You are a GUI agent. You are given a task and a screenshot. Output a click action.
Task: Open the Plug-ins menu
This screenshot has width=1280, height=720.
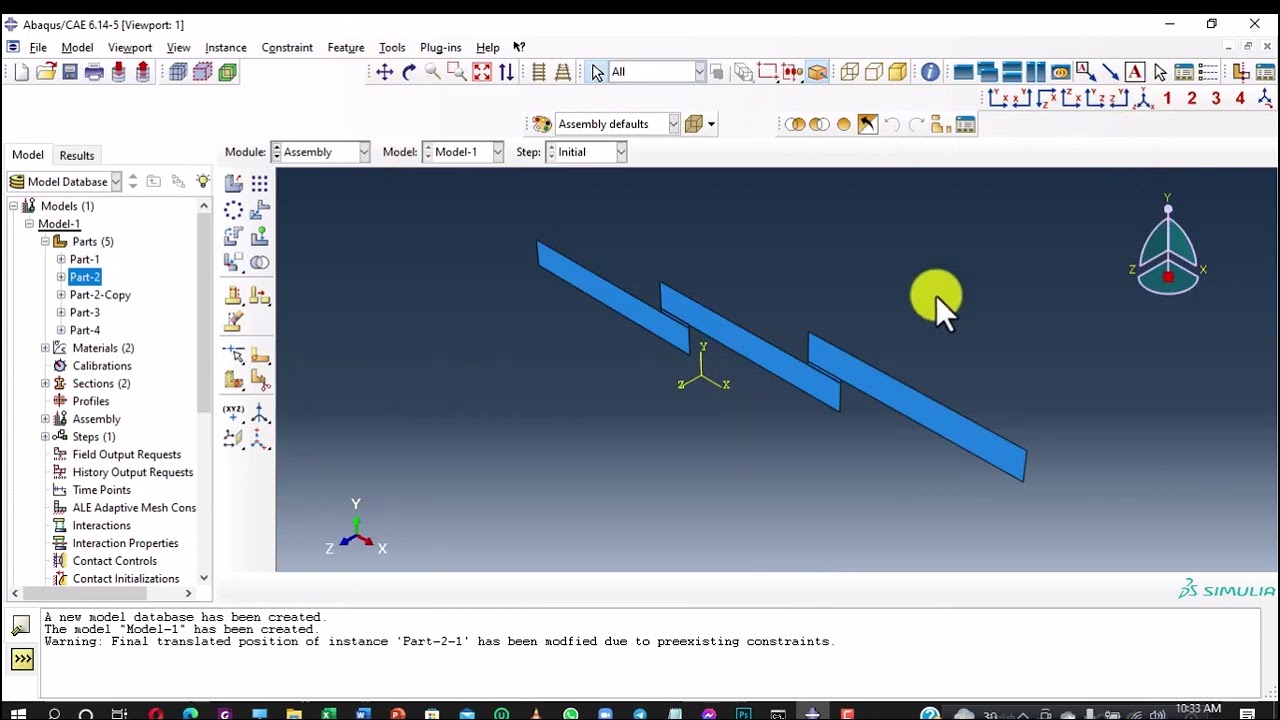[441, 47]
